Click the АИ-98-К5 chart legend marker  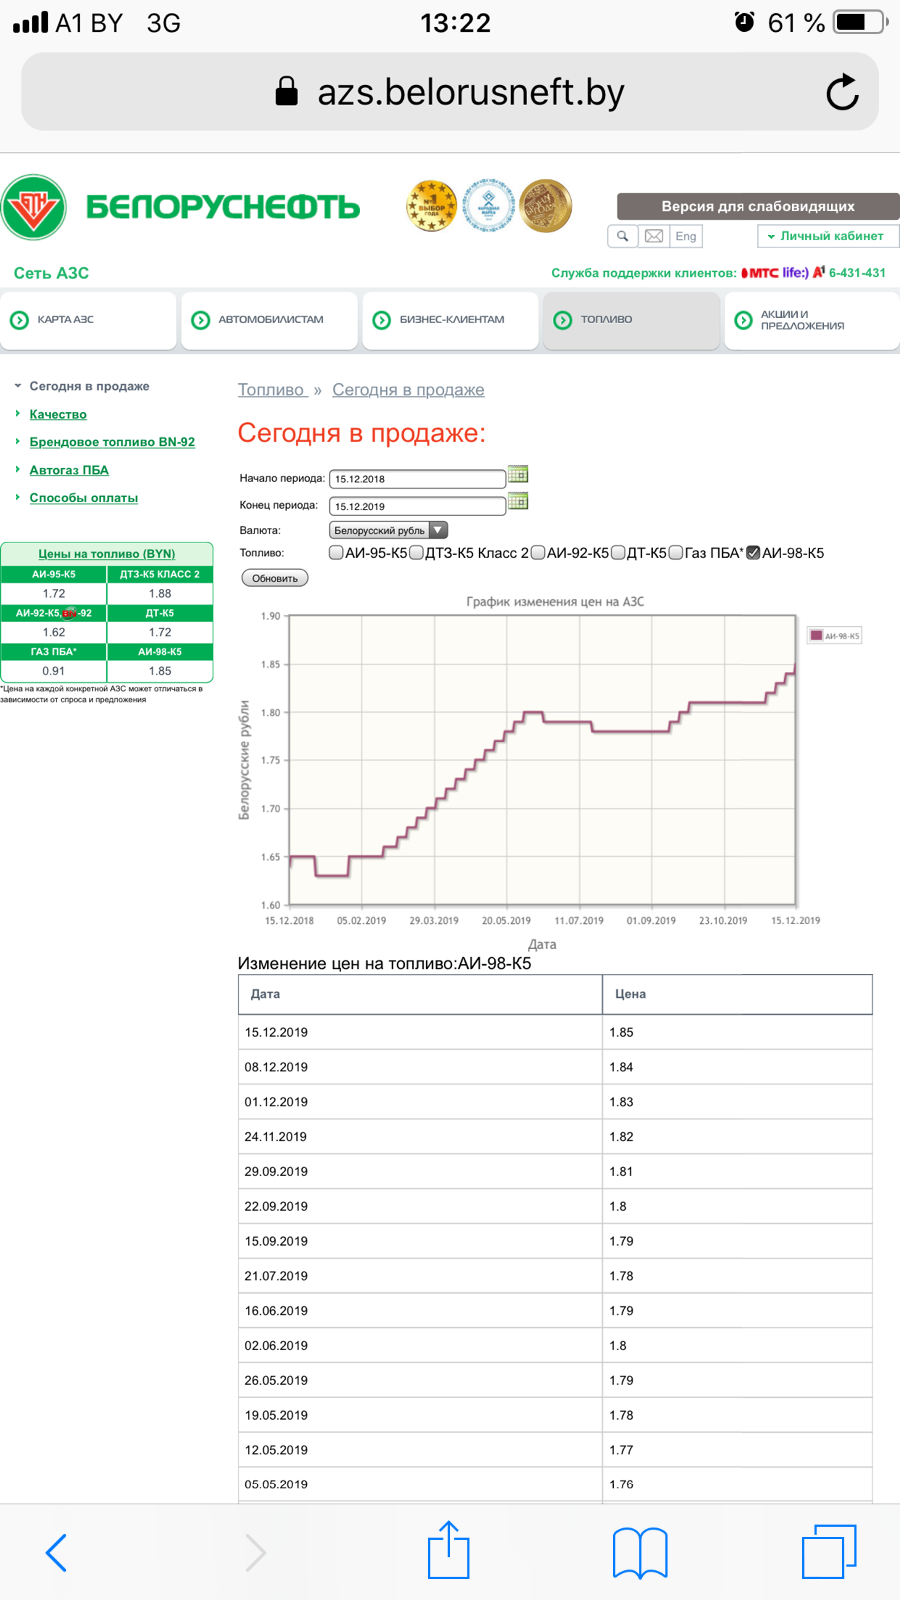click(816, 635)
